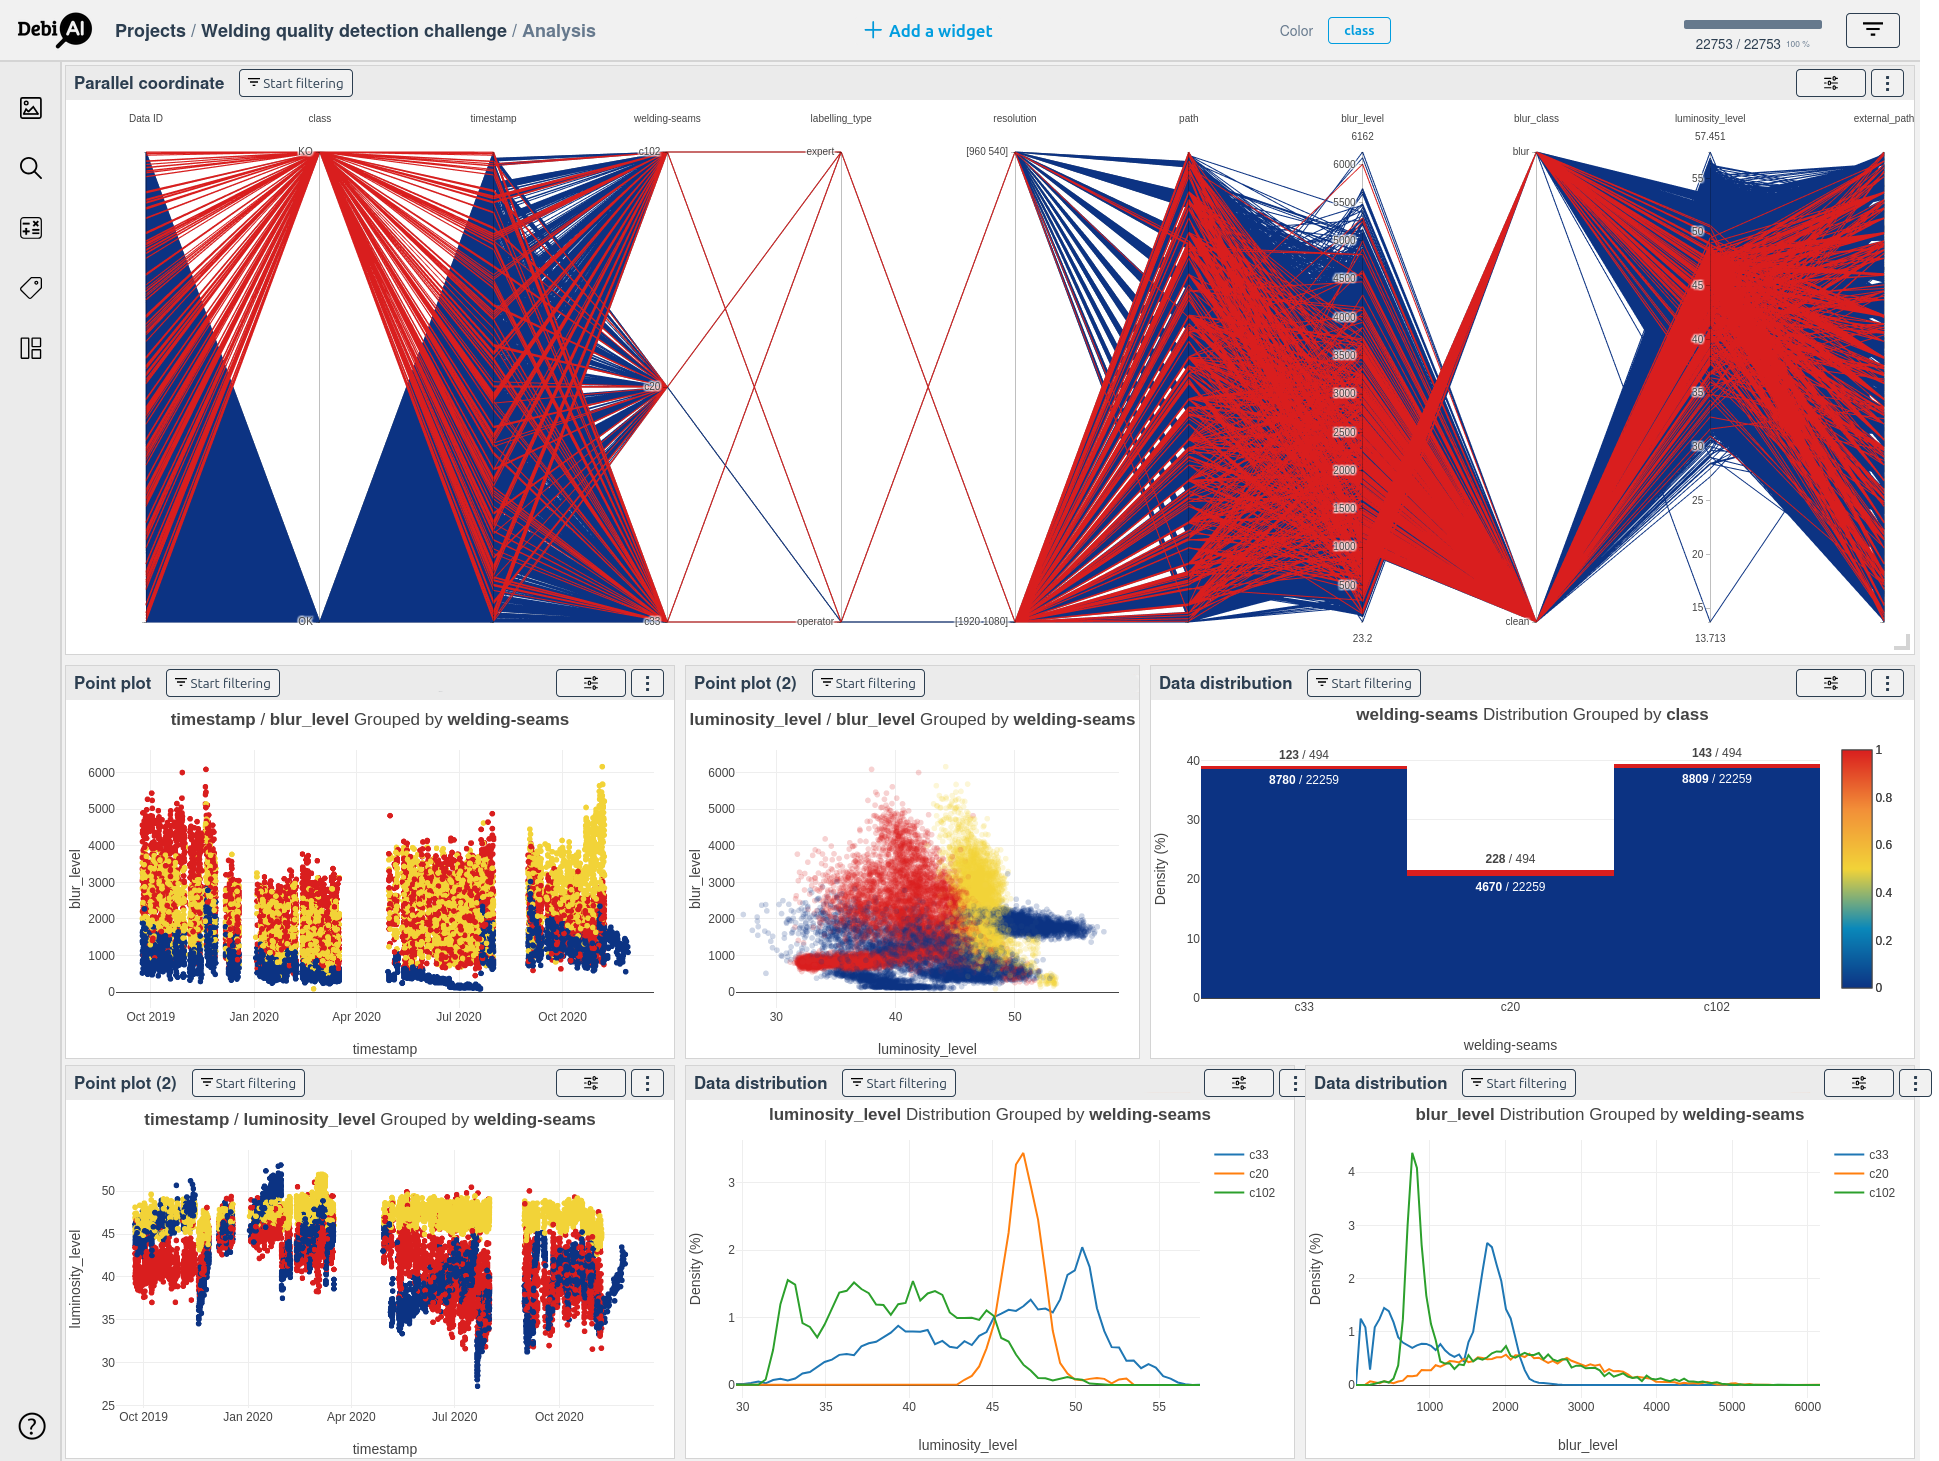Open Parallel coordinate three-dot options menu
The height and width of the screenshot is (1461, 1939).
click(x=1887, y=83)
